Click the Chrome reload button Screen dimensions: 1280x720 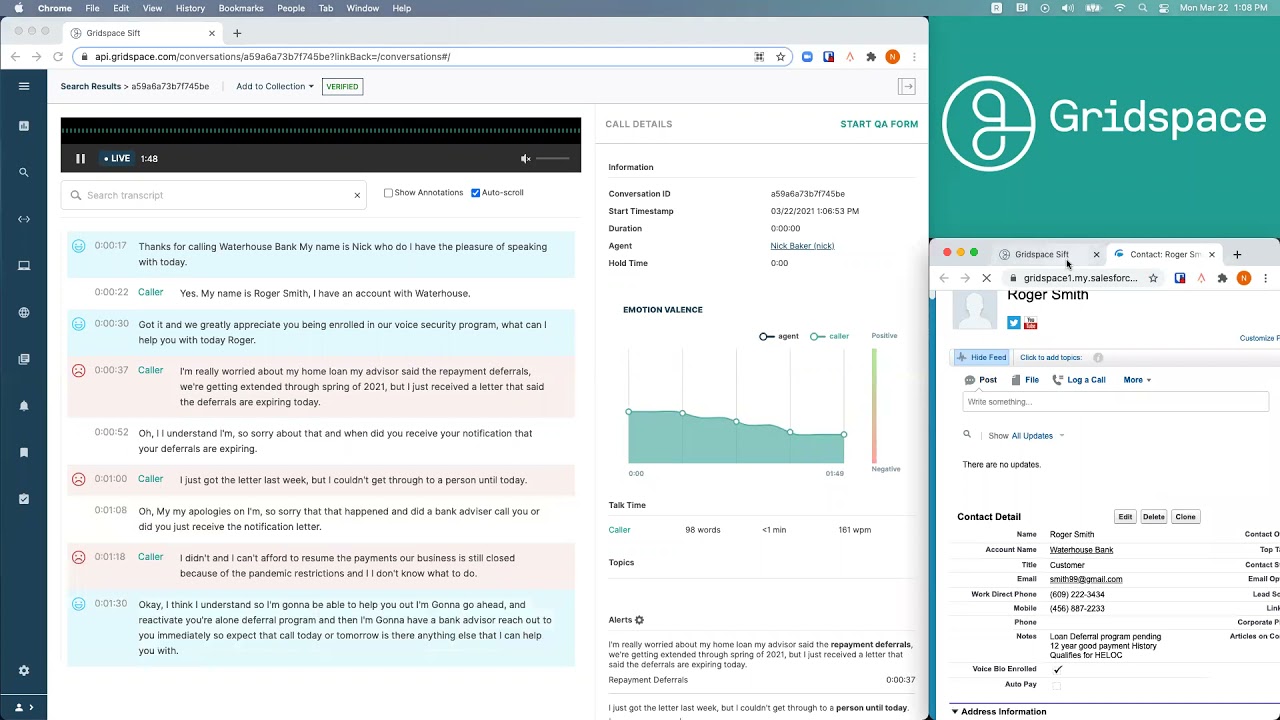(x=58, y=57)
